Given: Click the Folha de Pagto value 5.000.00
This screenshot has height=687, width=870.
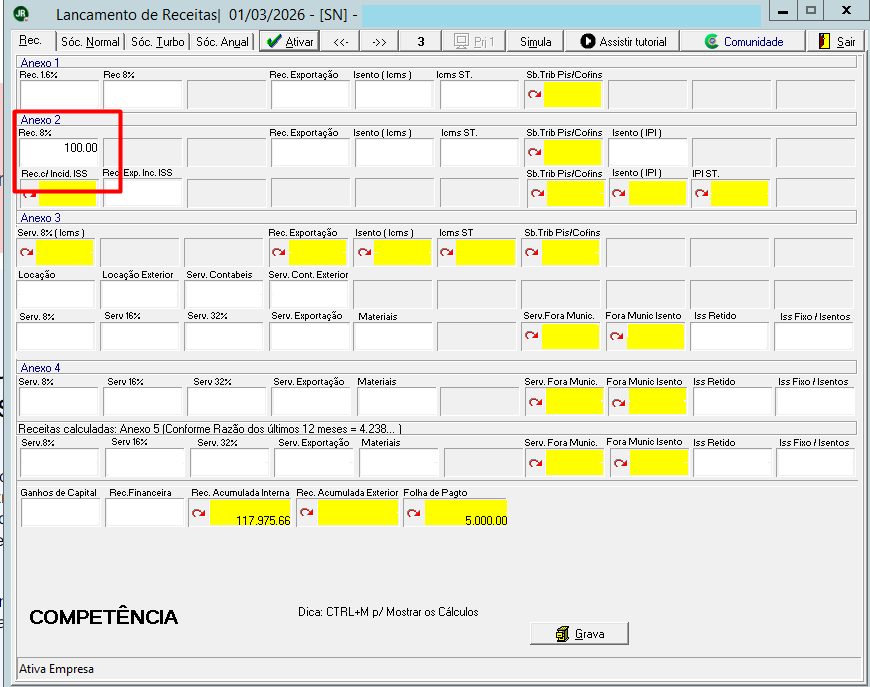Looking at the screenshot, I should [x=486, y=521].
